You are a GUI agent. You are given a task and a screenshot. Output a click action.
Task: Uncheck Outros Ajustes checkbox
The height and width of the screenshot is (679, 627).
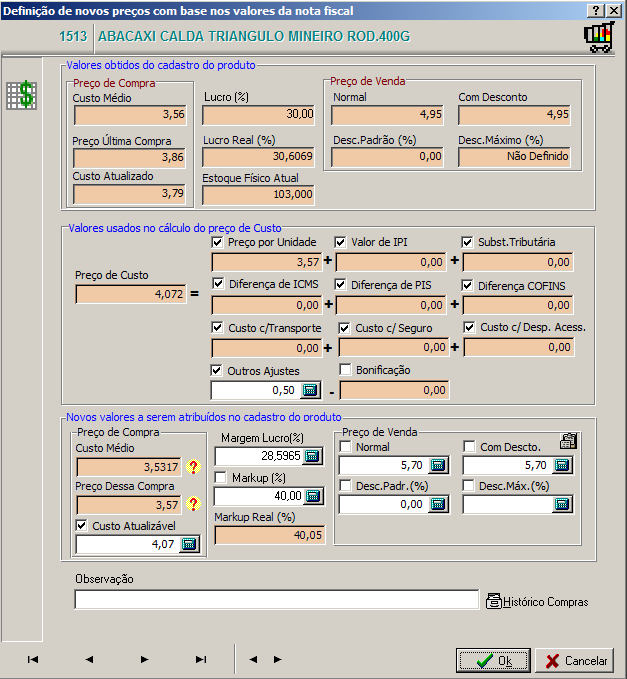216,370
